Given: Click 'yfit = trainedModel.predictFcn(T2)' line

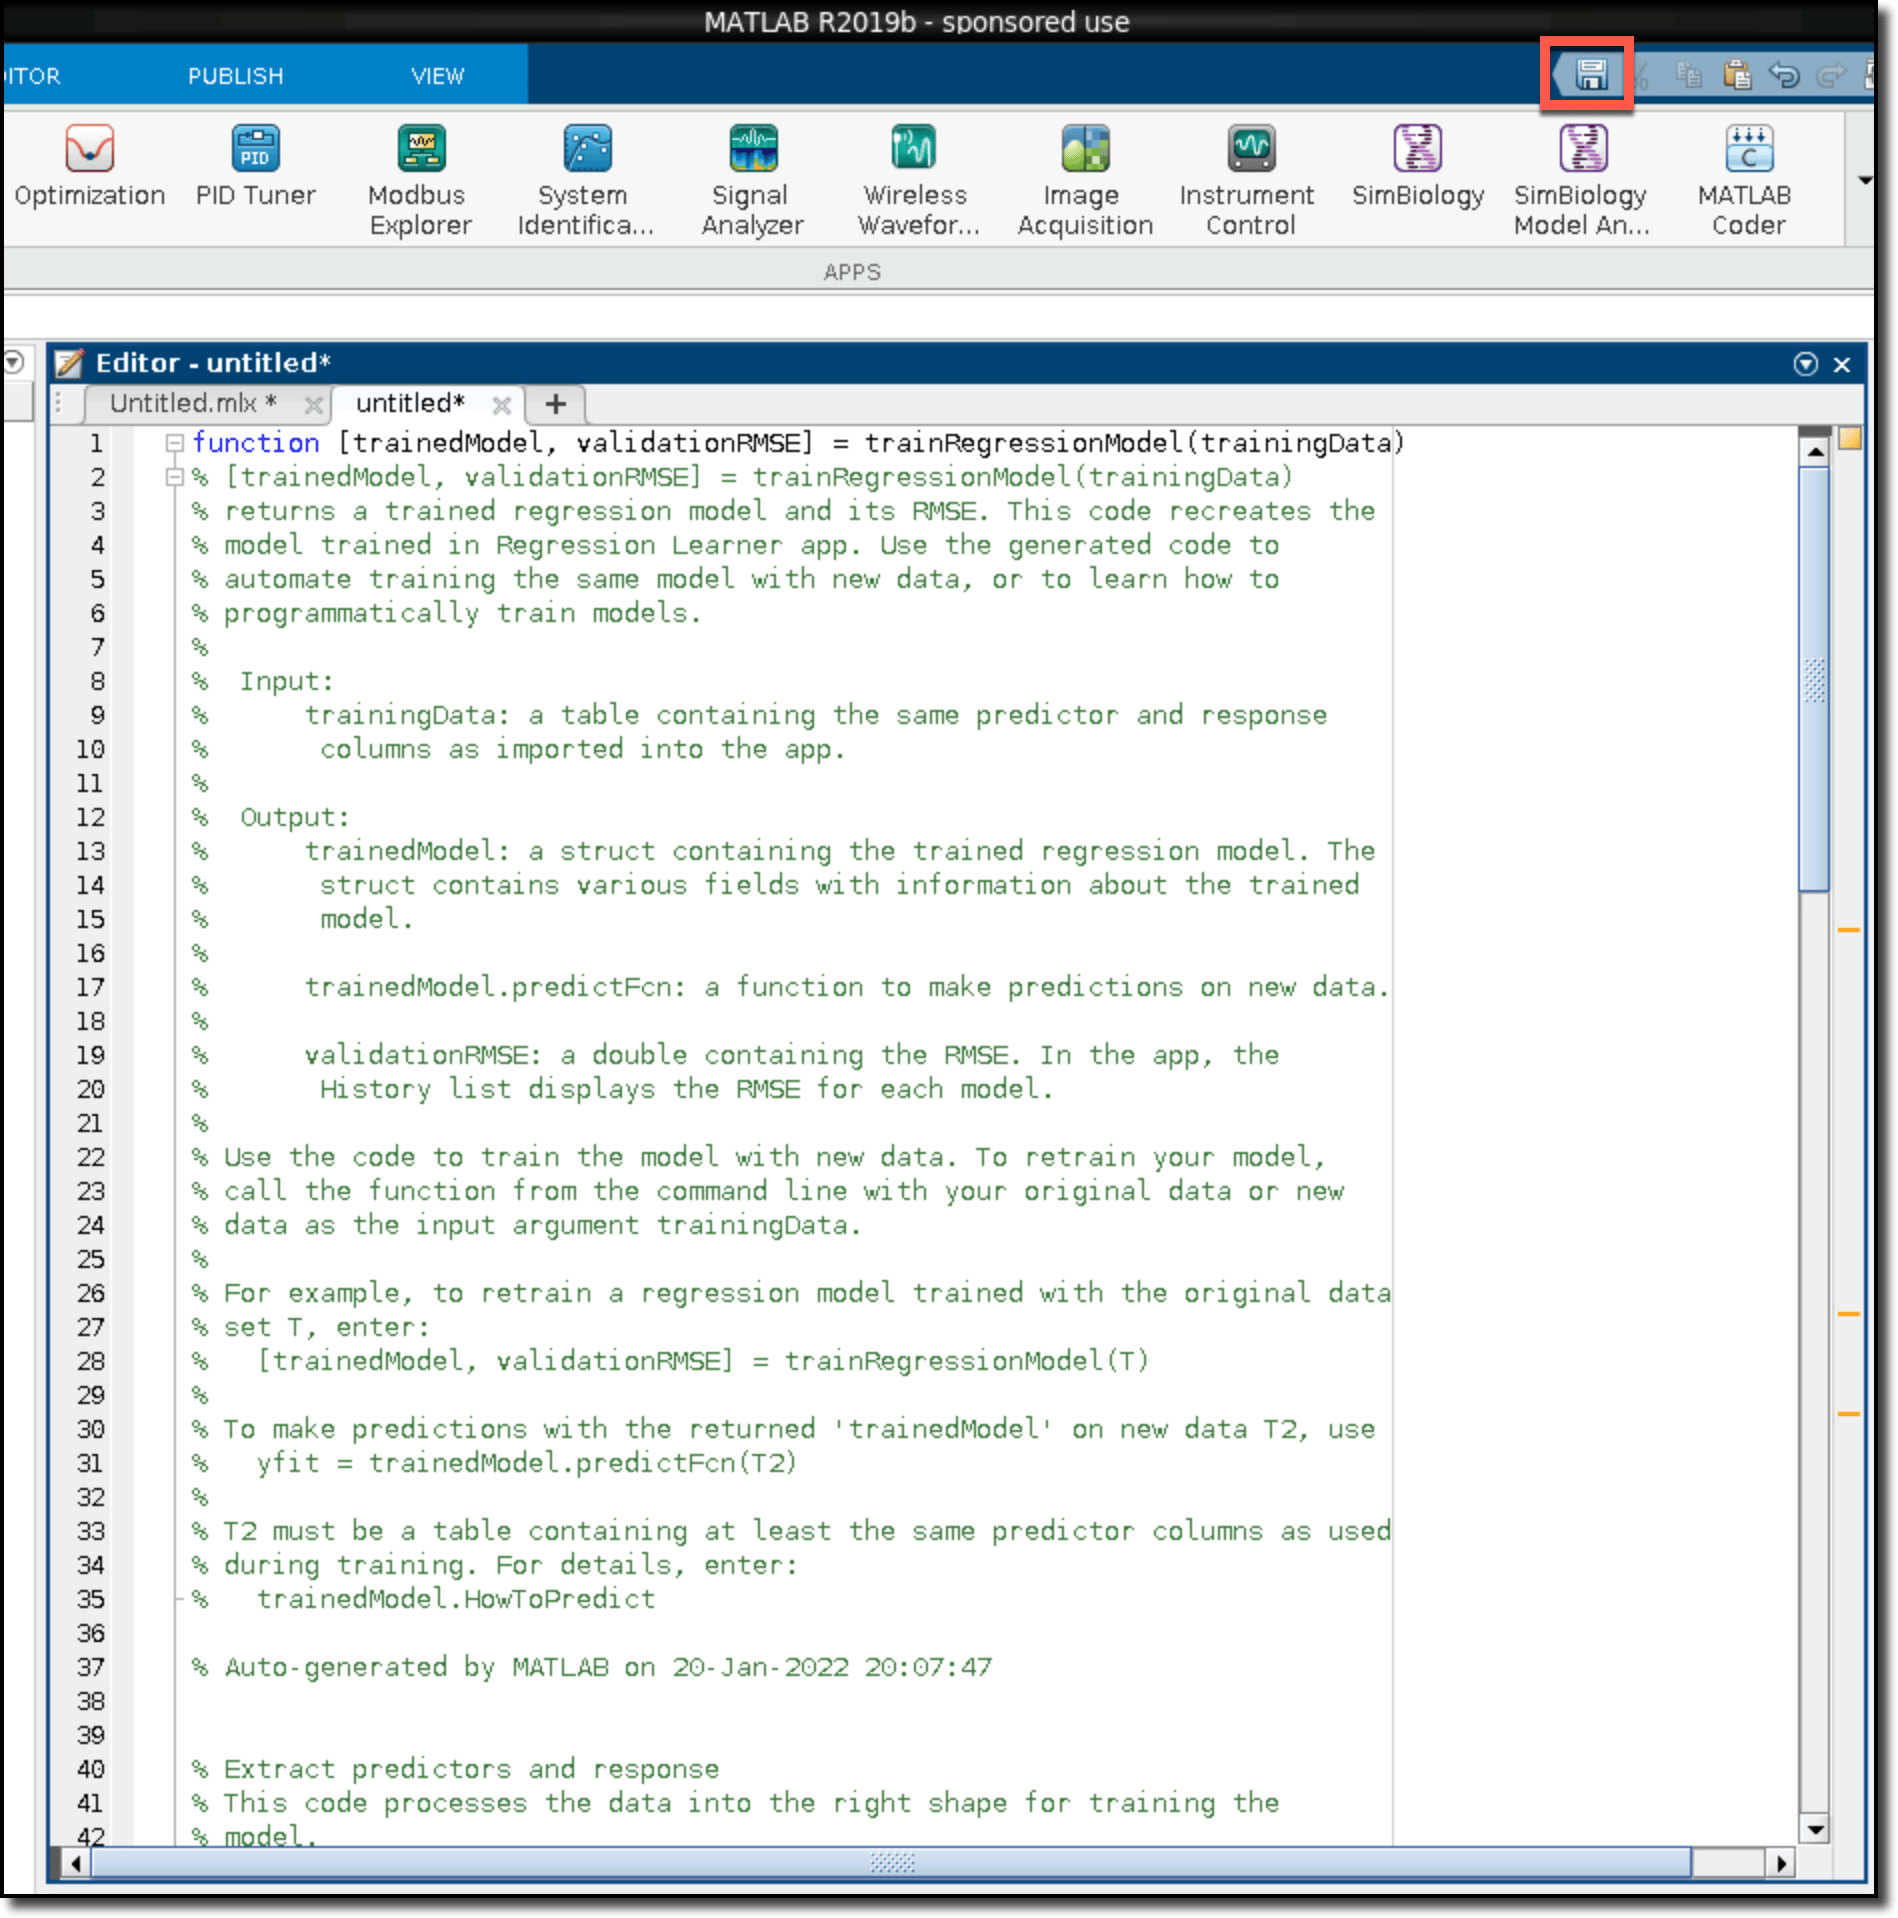Looking at the screenshot, I should pos(526,1463).
